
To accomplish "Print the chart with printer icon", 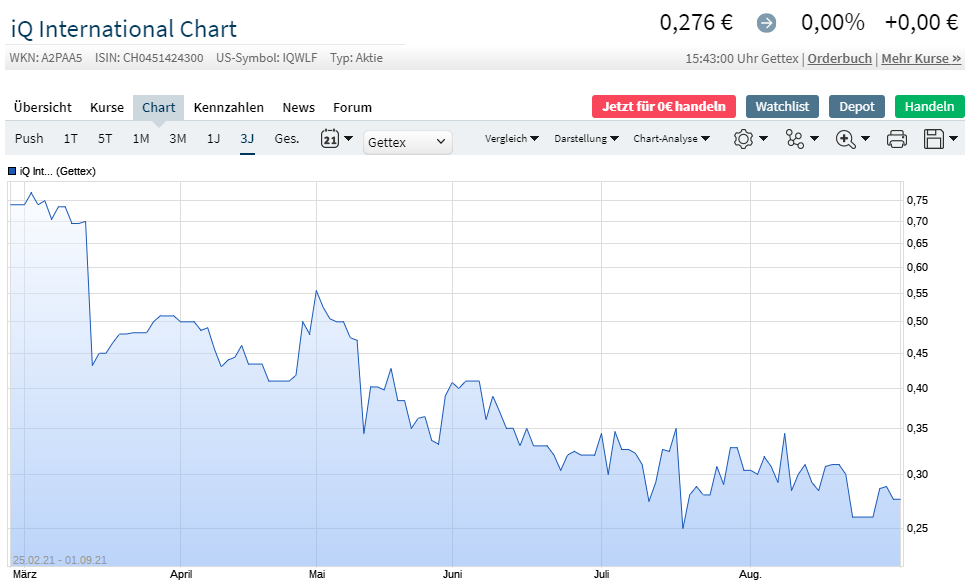I will tap(897, 140).
